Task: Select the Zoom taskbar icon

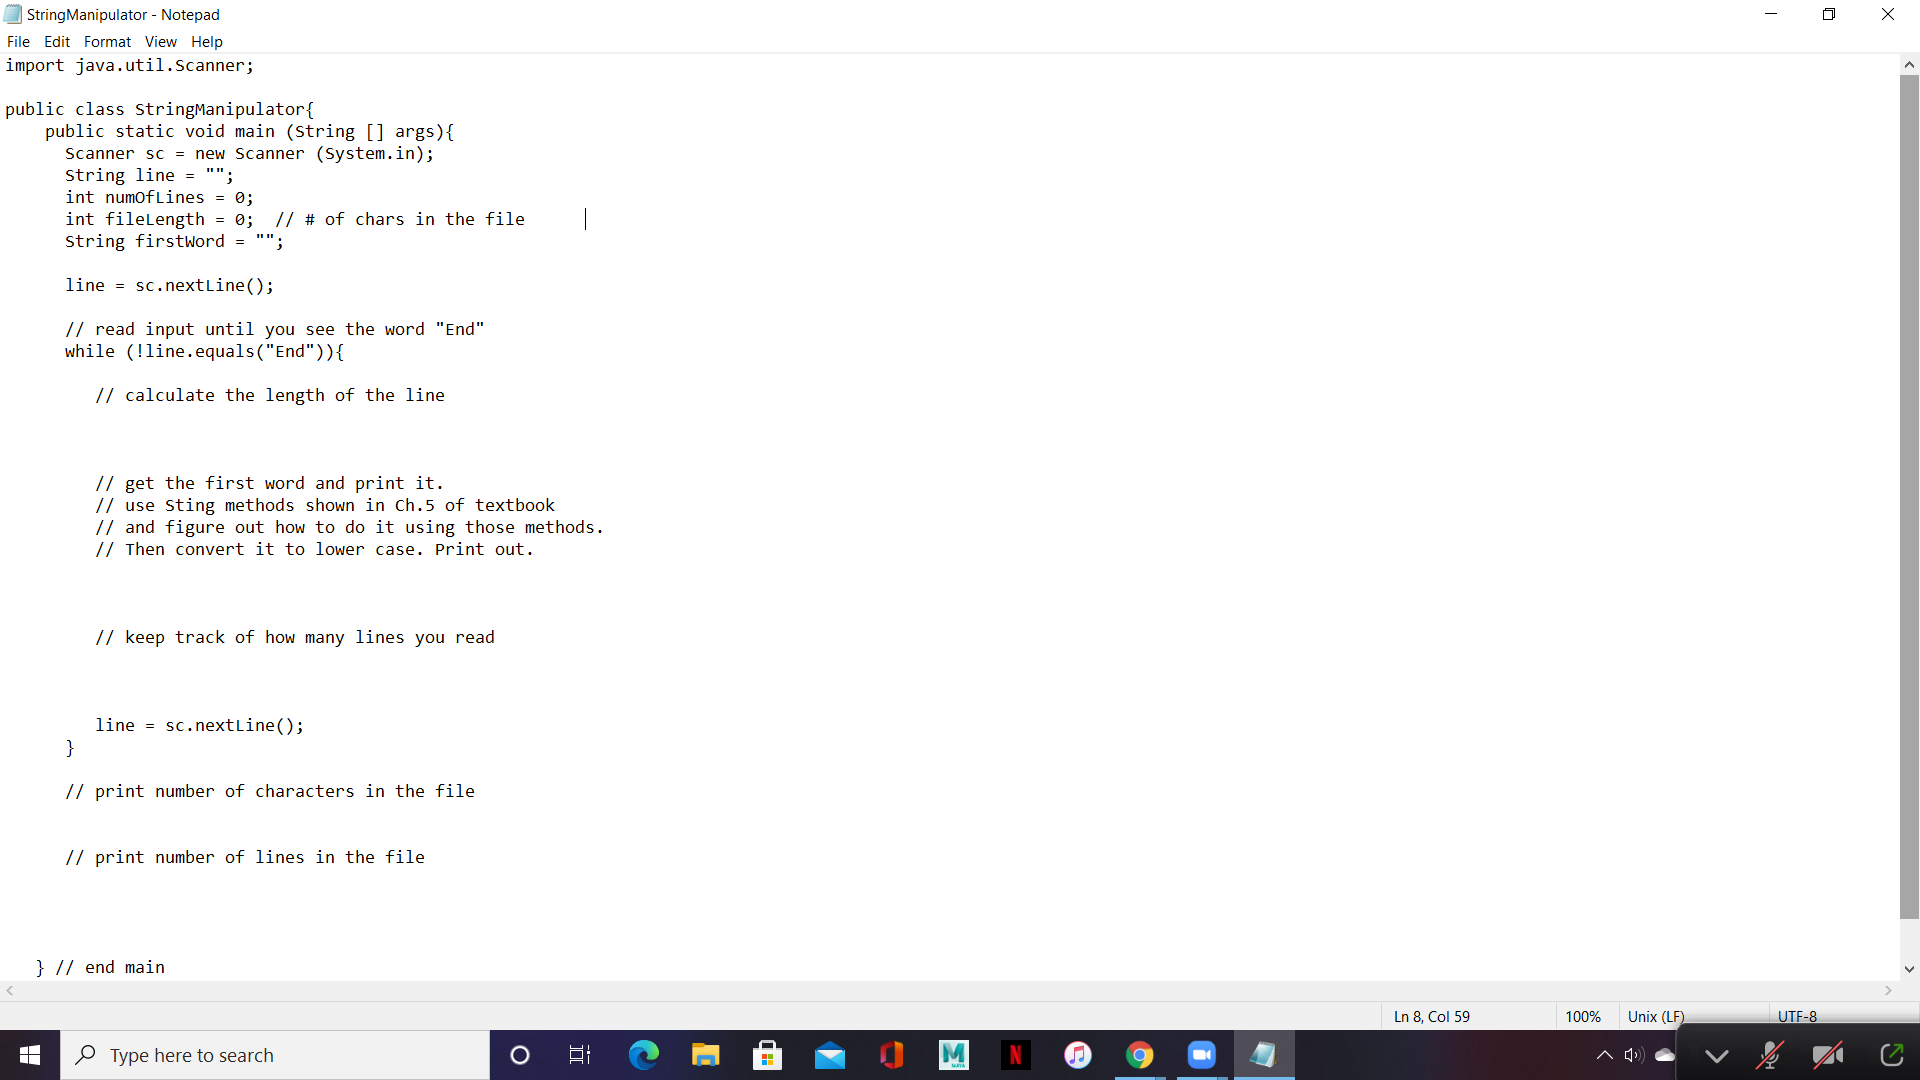Action: click(1201, 1054)
